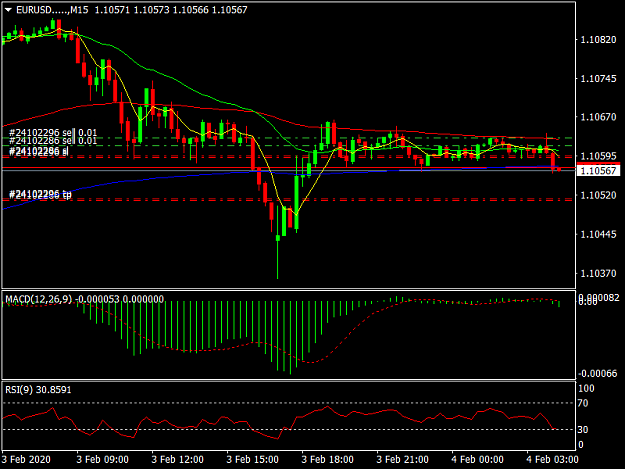Click the 3 Feb 2020 time label

coord(26,459)
